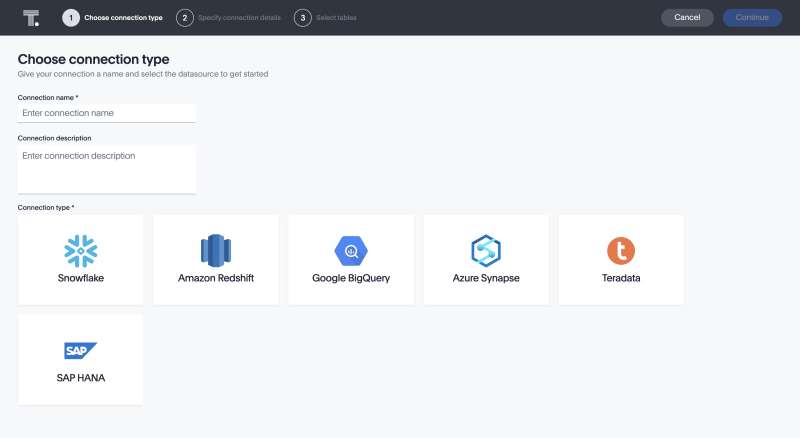
Task: Click step 2 circle indicator
Action: point(185,18)
